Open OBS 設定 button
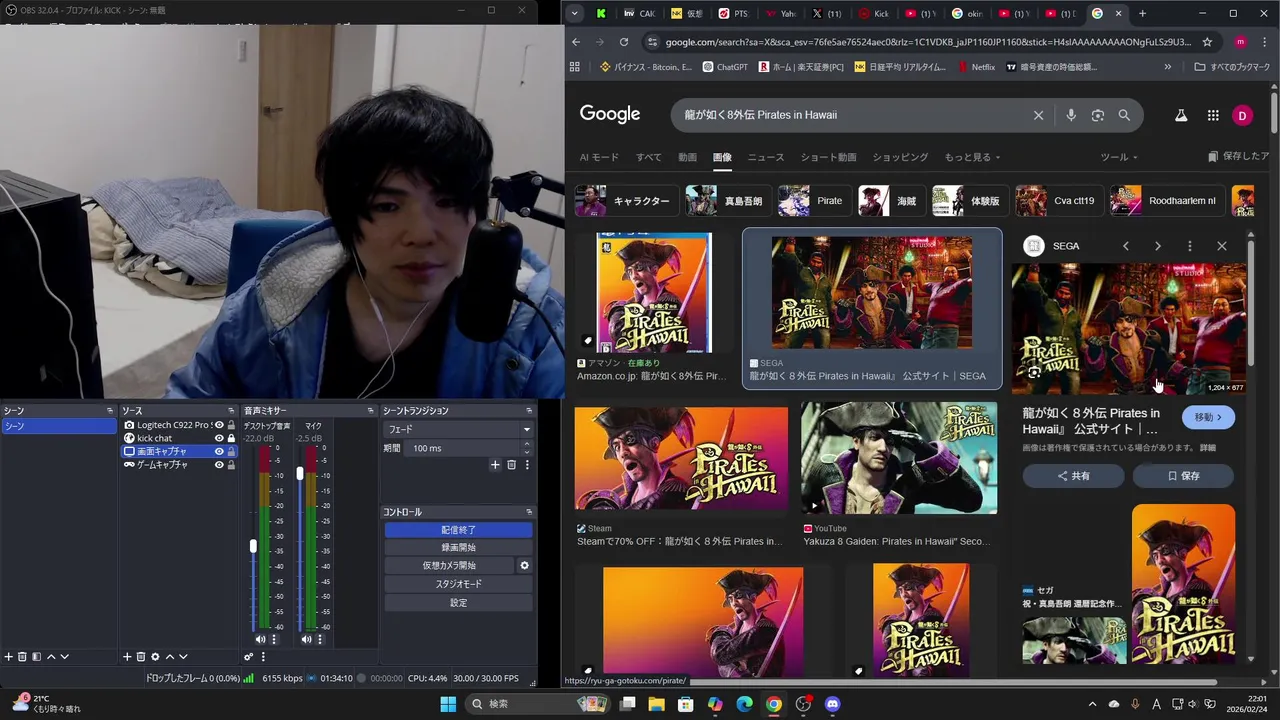This screenshot has height=720, width=1280. (458, 603)
